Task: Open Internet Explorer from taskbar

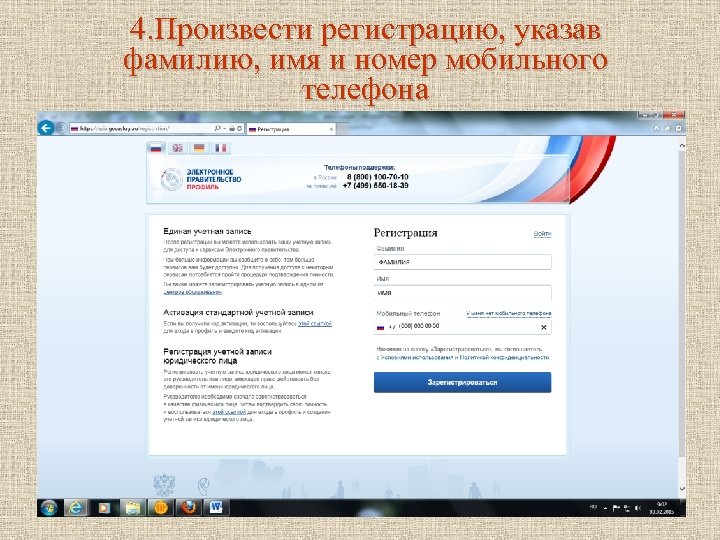Action: (76, 508)
